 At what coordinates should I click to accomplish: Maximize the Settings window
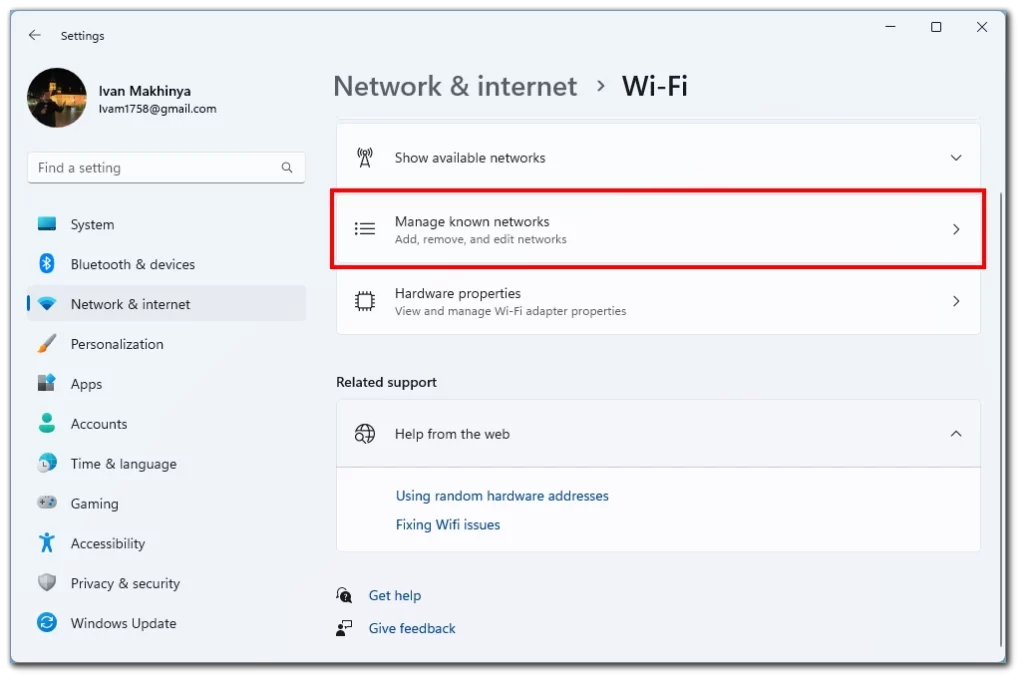[x=936, y=27]
